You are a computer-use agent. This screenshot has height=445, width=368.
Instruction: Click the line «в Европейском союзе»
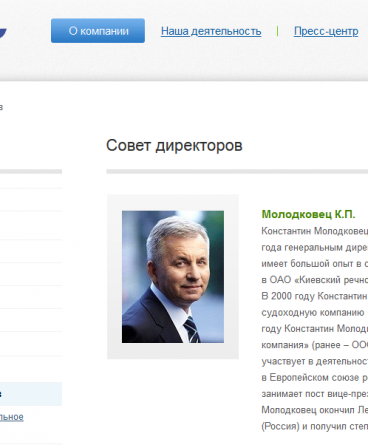(315, 378)
